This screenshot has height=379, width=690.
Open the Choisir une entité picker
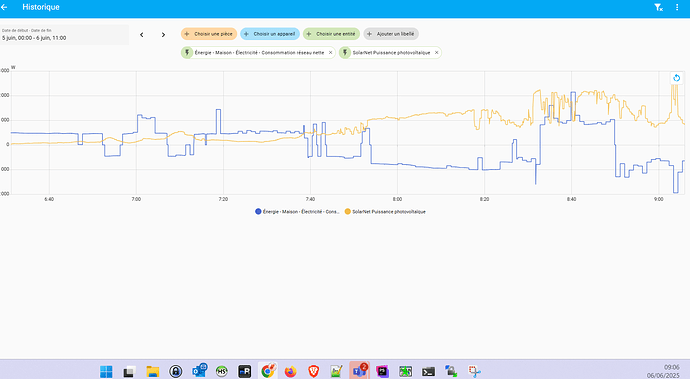tap(331, 34)
